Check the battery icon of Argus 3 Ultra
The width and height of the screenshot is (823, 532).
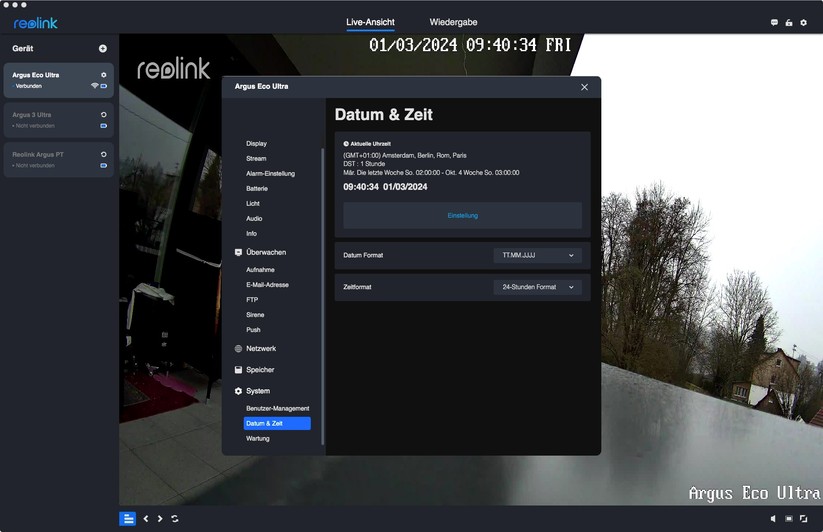point(103,126)
